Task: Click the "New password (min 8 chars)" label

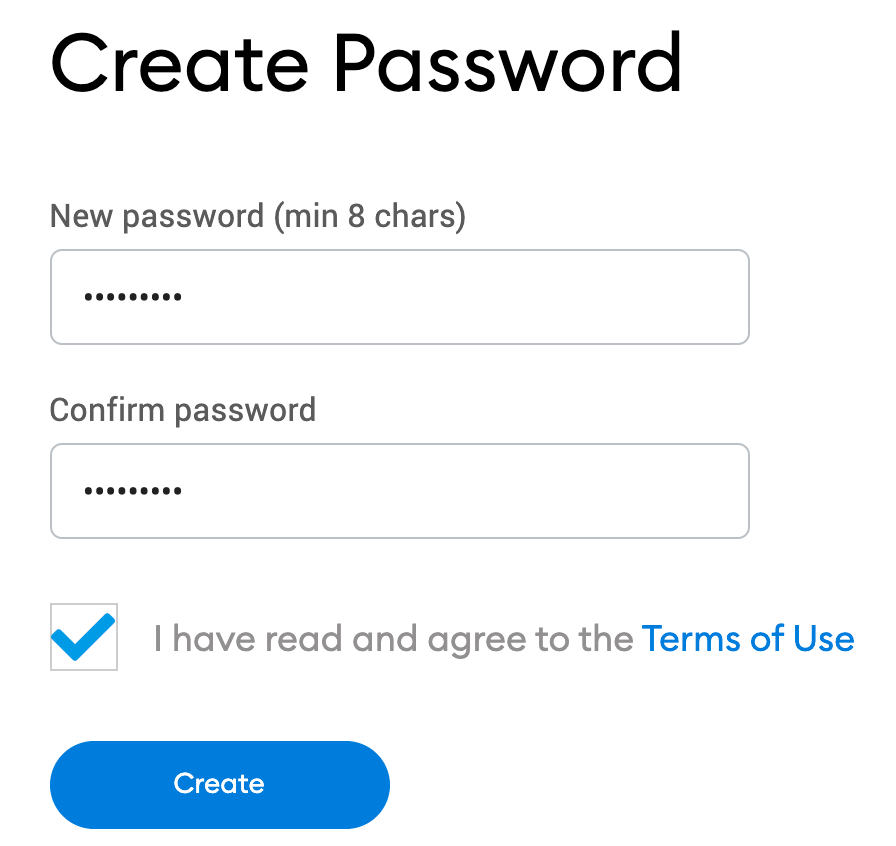Action: tap(258, 215)
